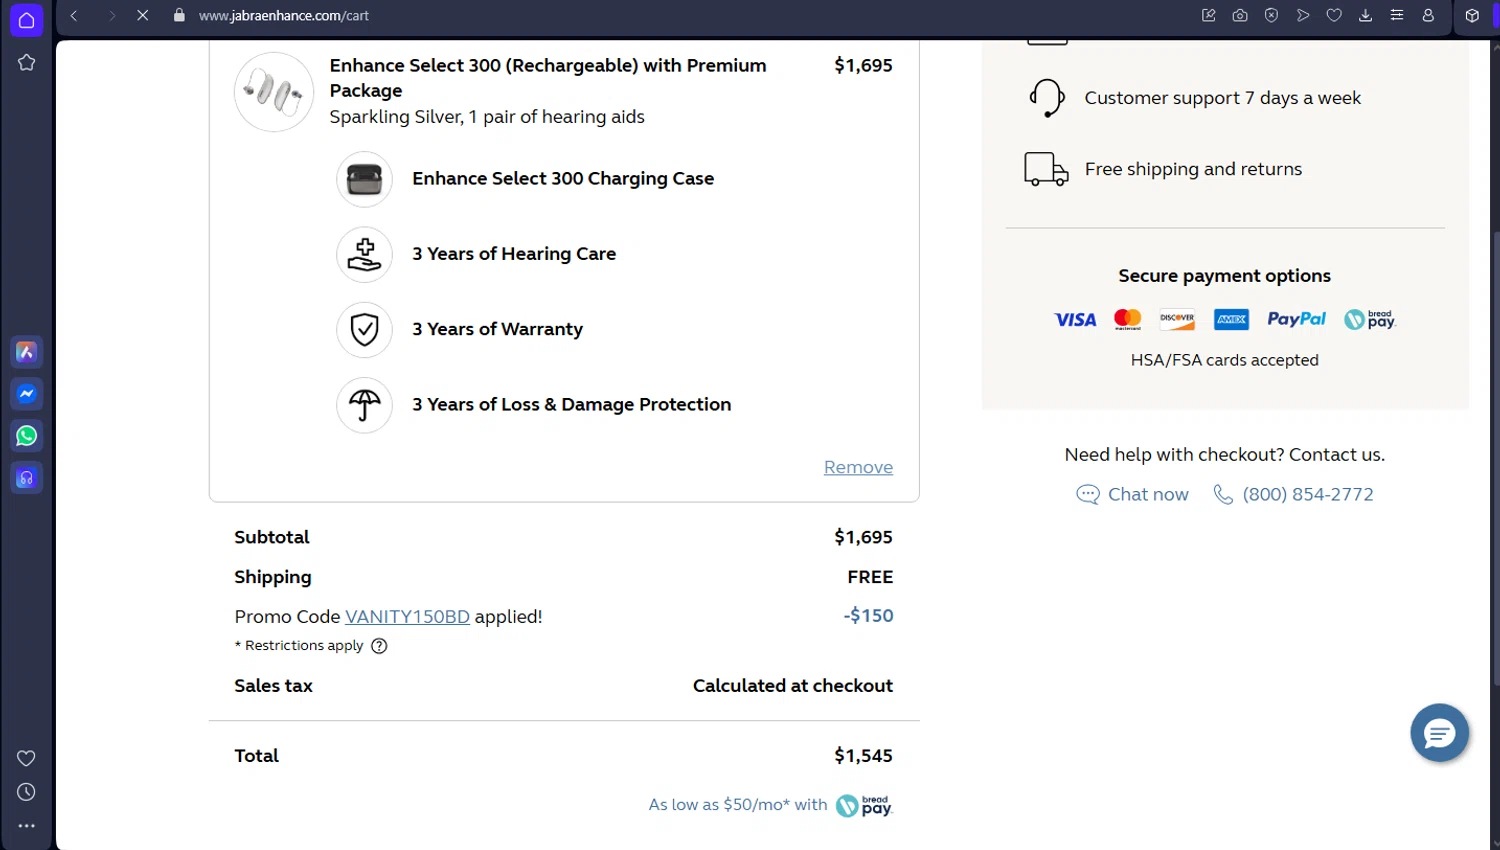The width and height of the screenshot is (1500, 850).
Task: Open the Opera home speed dial icon
Action: 26,20
